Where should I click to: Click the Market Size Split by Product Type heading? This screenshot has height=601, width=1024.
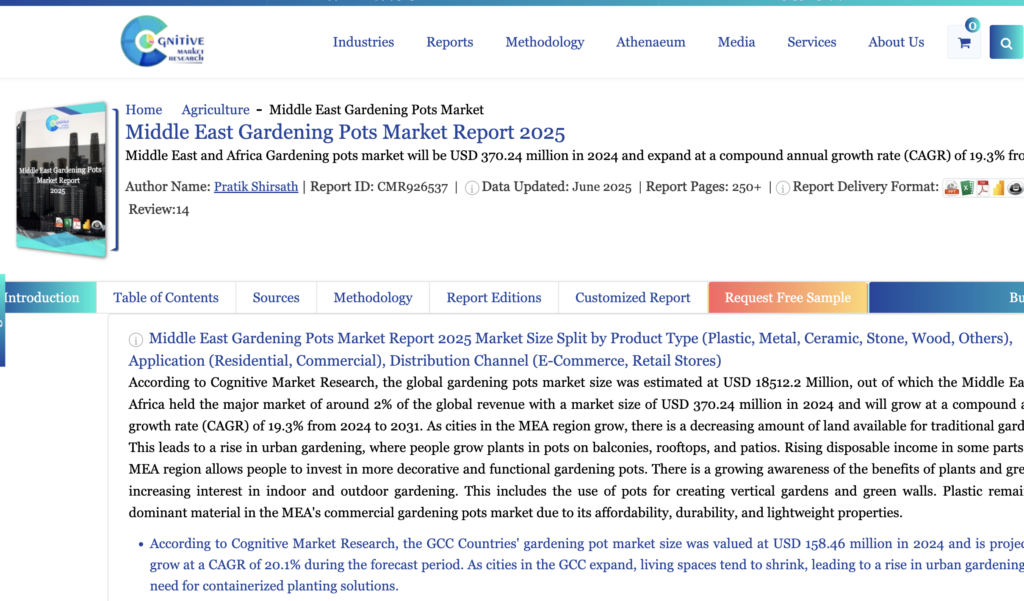(x=570, y=349)
